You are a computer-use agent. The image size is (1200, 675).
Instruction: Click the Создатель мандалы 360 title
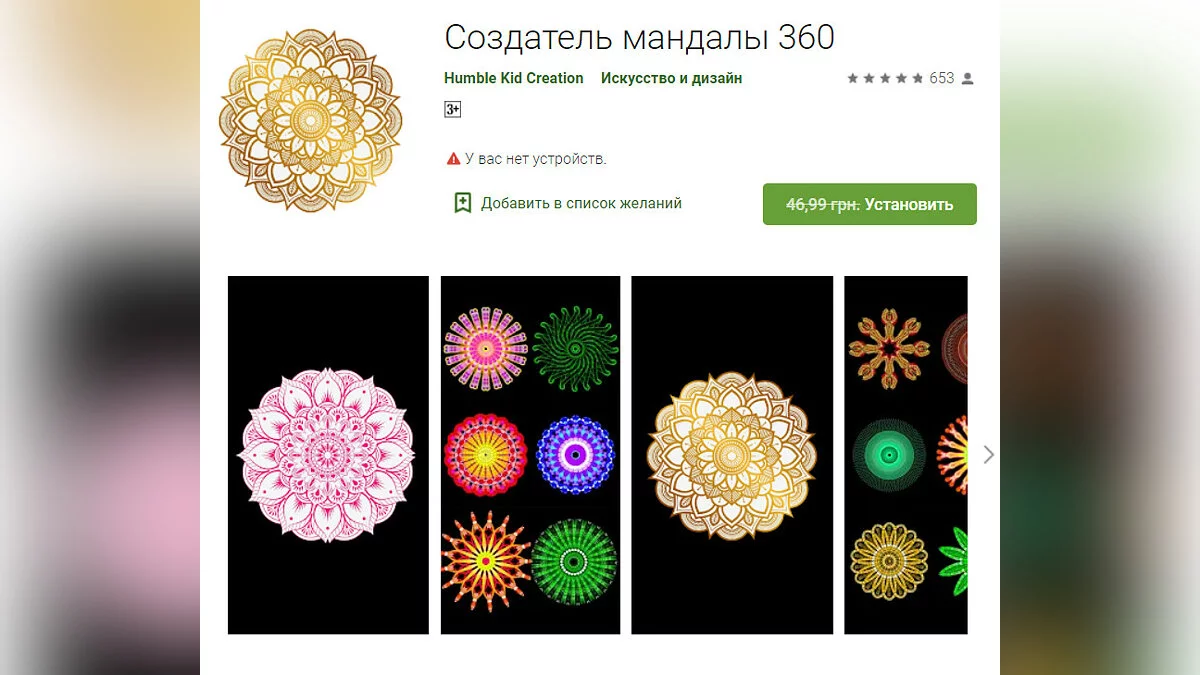[639, 37]
